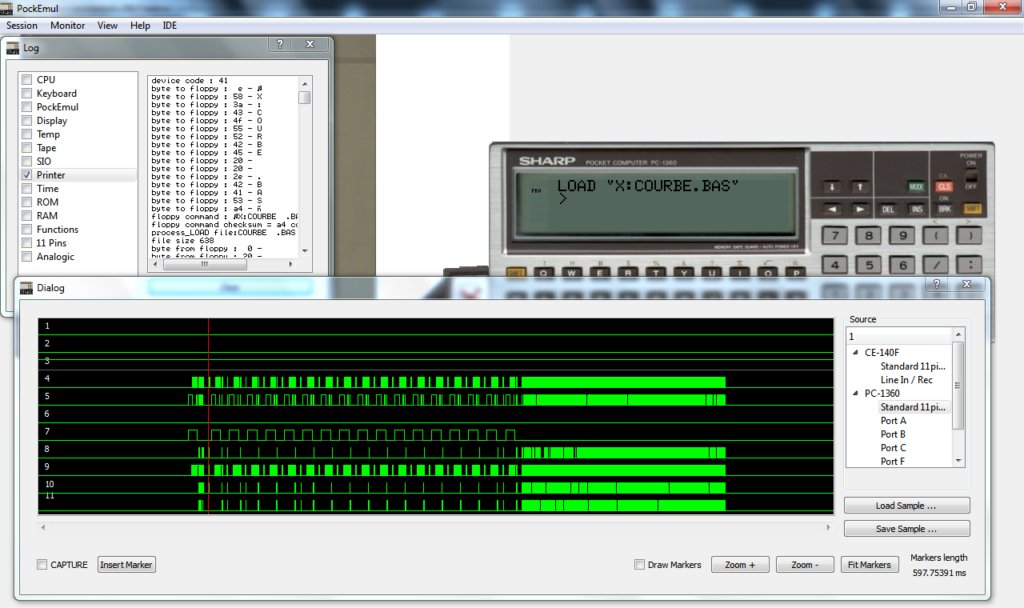Select Port A under PC-1360
1024x608 pixels.
(x=893, y=421)
